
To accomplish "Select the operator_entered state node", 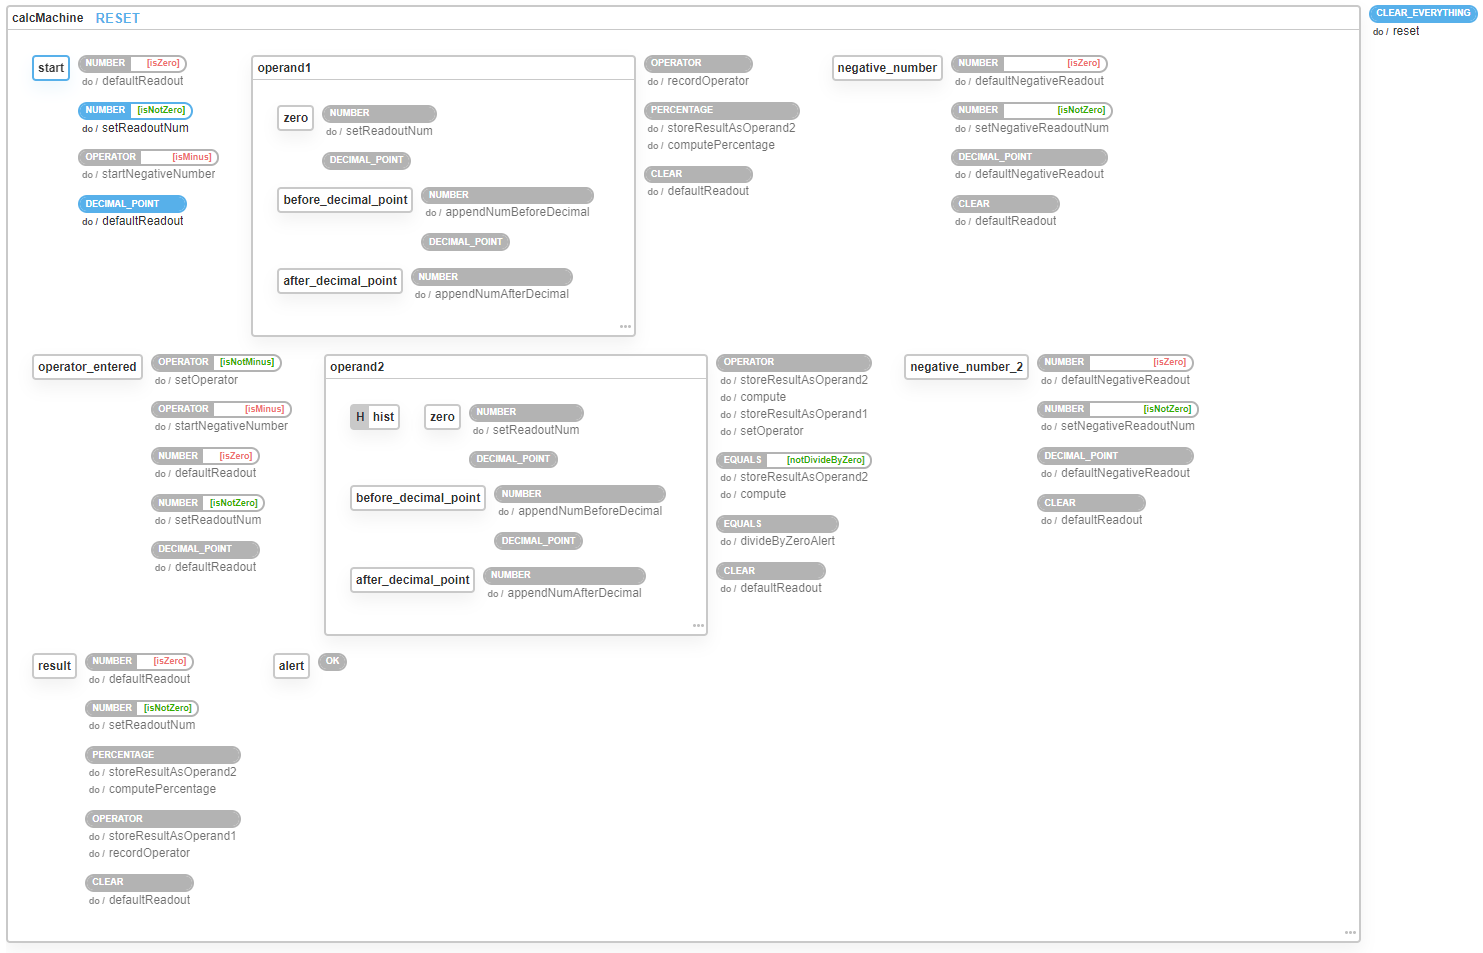I will point(87,366).
